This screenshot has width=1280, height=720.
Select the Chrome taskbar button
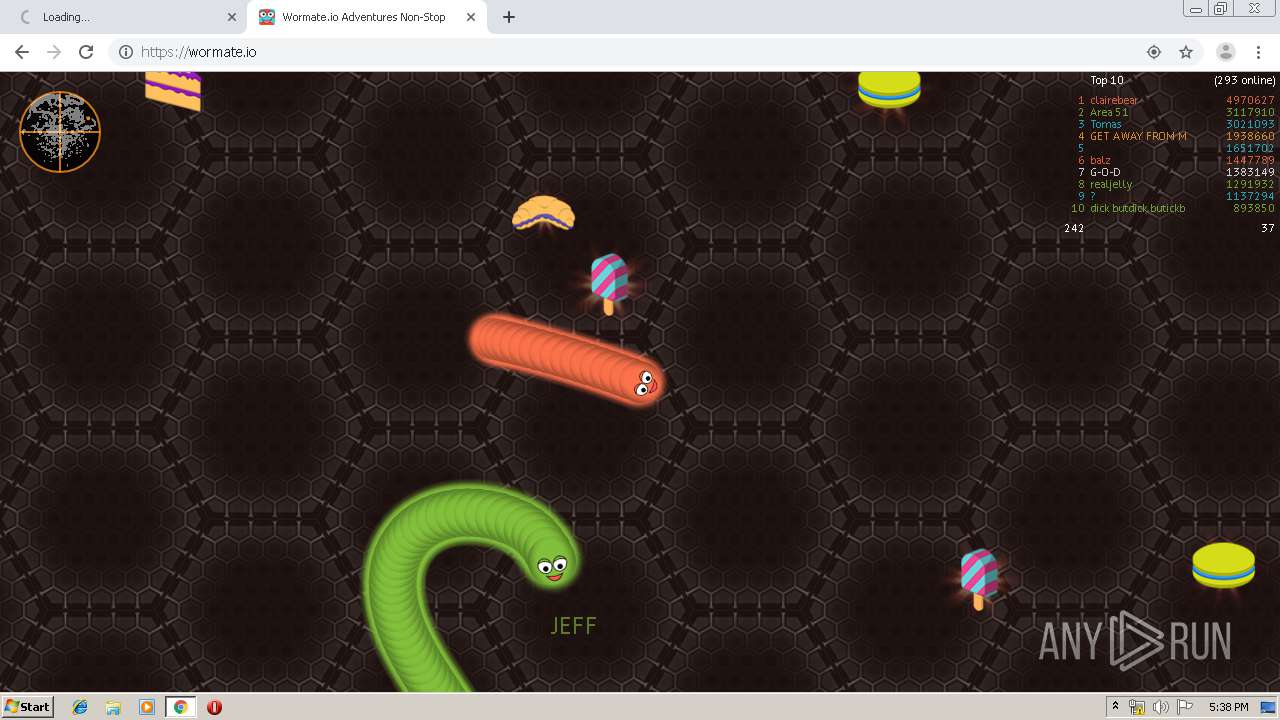[x=180, y=707]
